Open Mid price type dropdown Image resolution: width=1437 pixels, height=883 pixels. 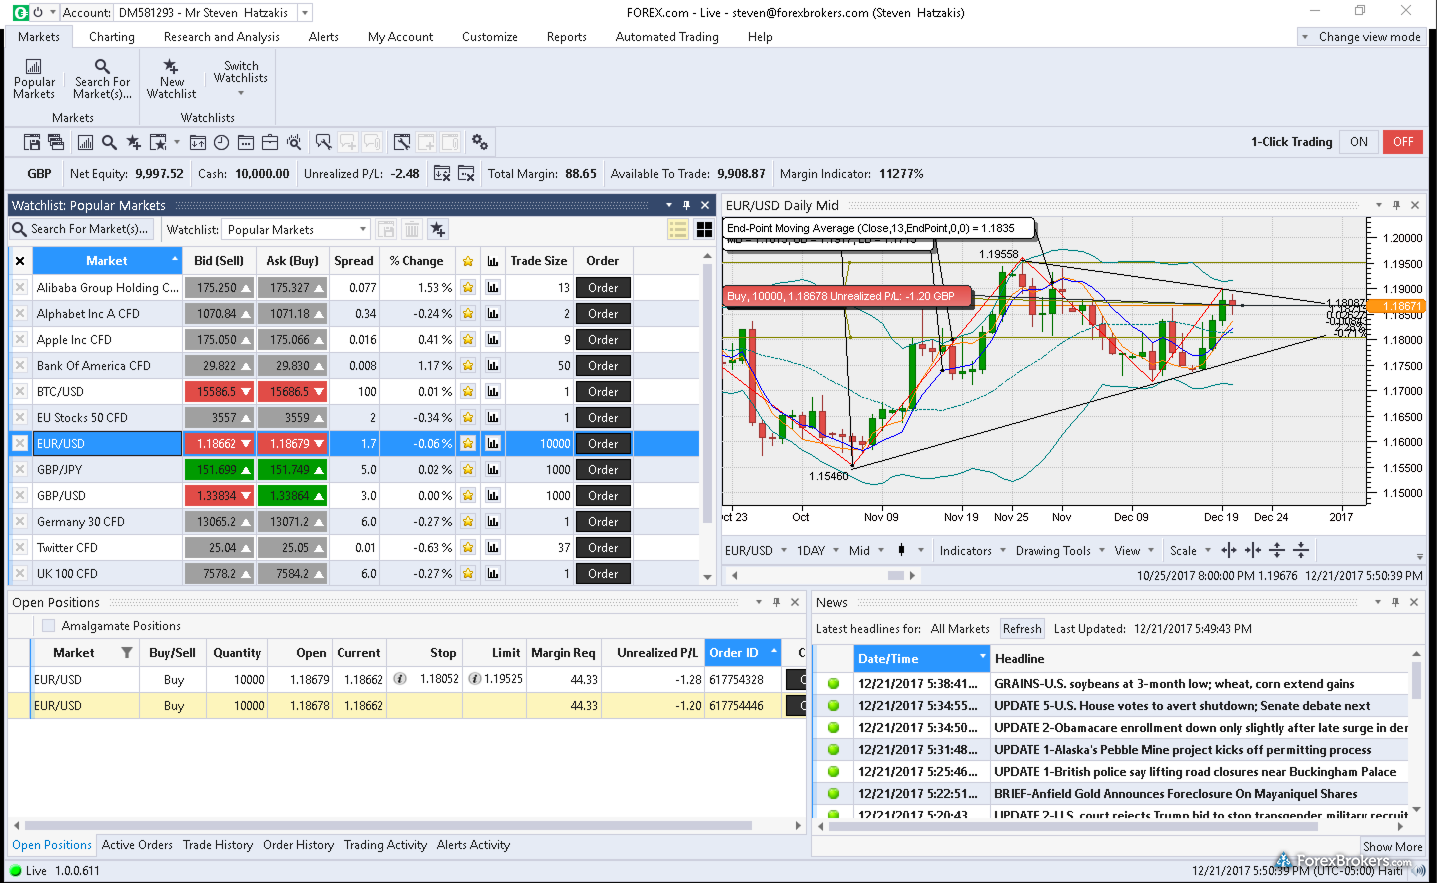[x=866, y=551]
